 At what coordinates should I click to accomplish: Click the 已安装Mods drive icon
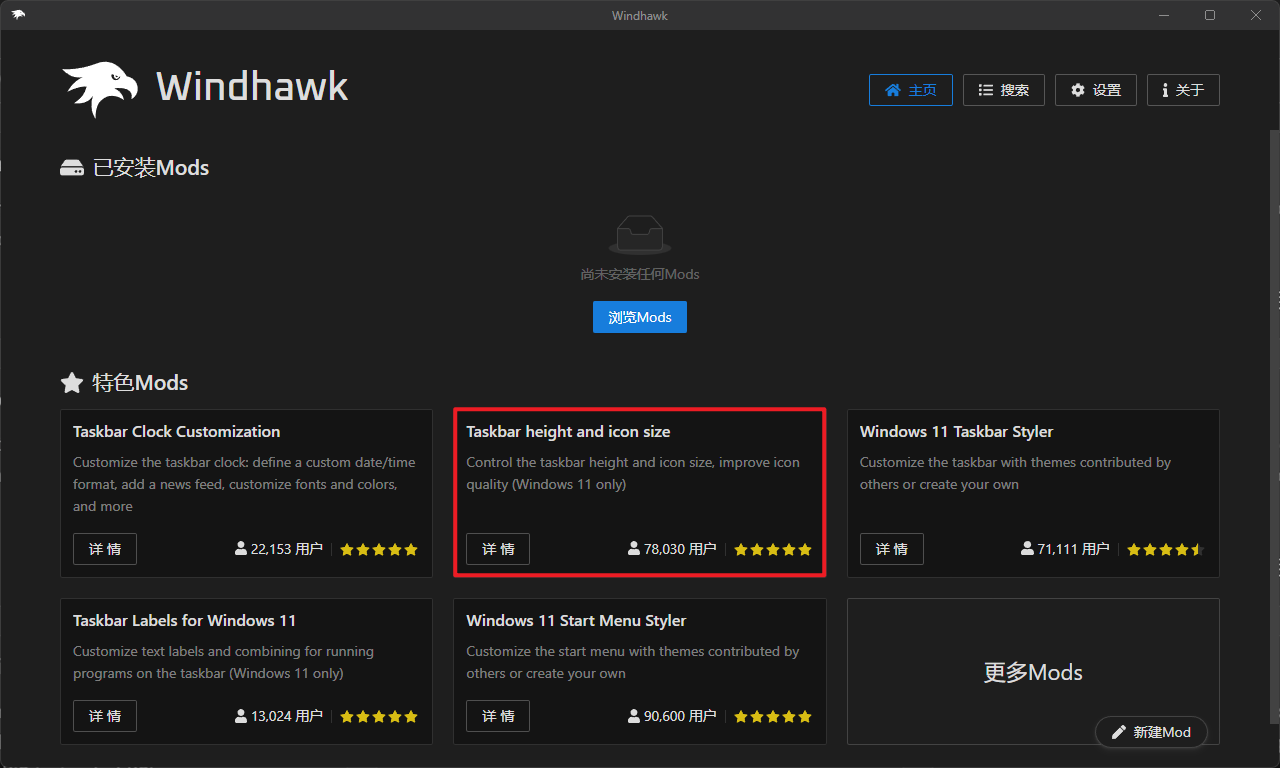(72, 168)
